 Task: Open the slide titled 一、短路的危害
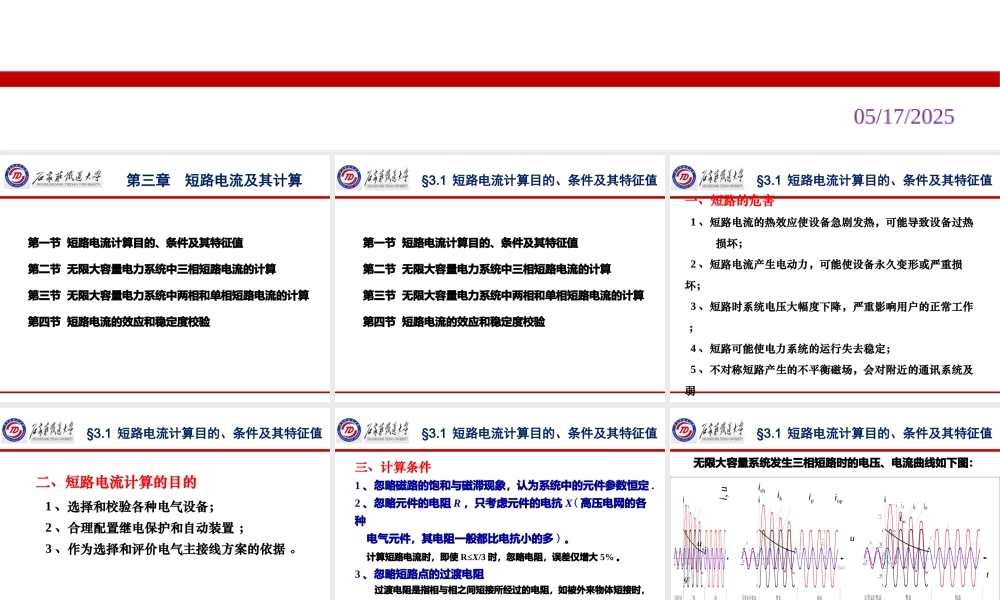[x=835, y=278]
